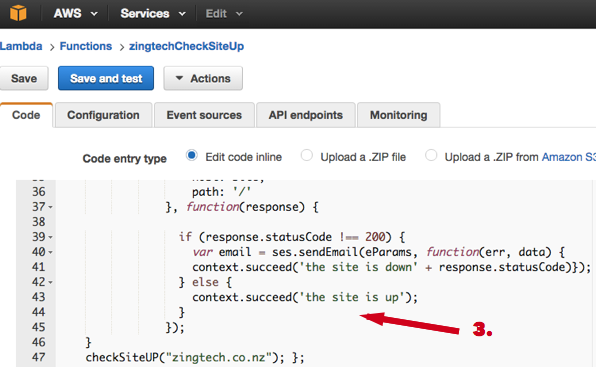Switch to Event sources tab
This screenshot has width=596, height=367.
click(204, 115)
